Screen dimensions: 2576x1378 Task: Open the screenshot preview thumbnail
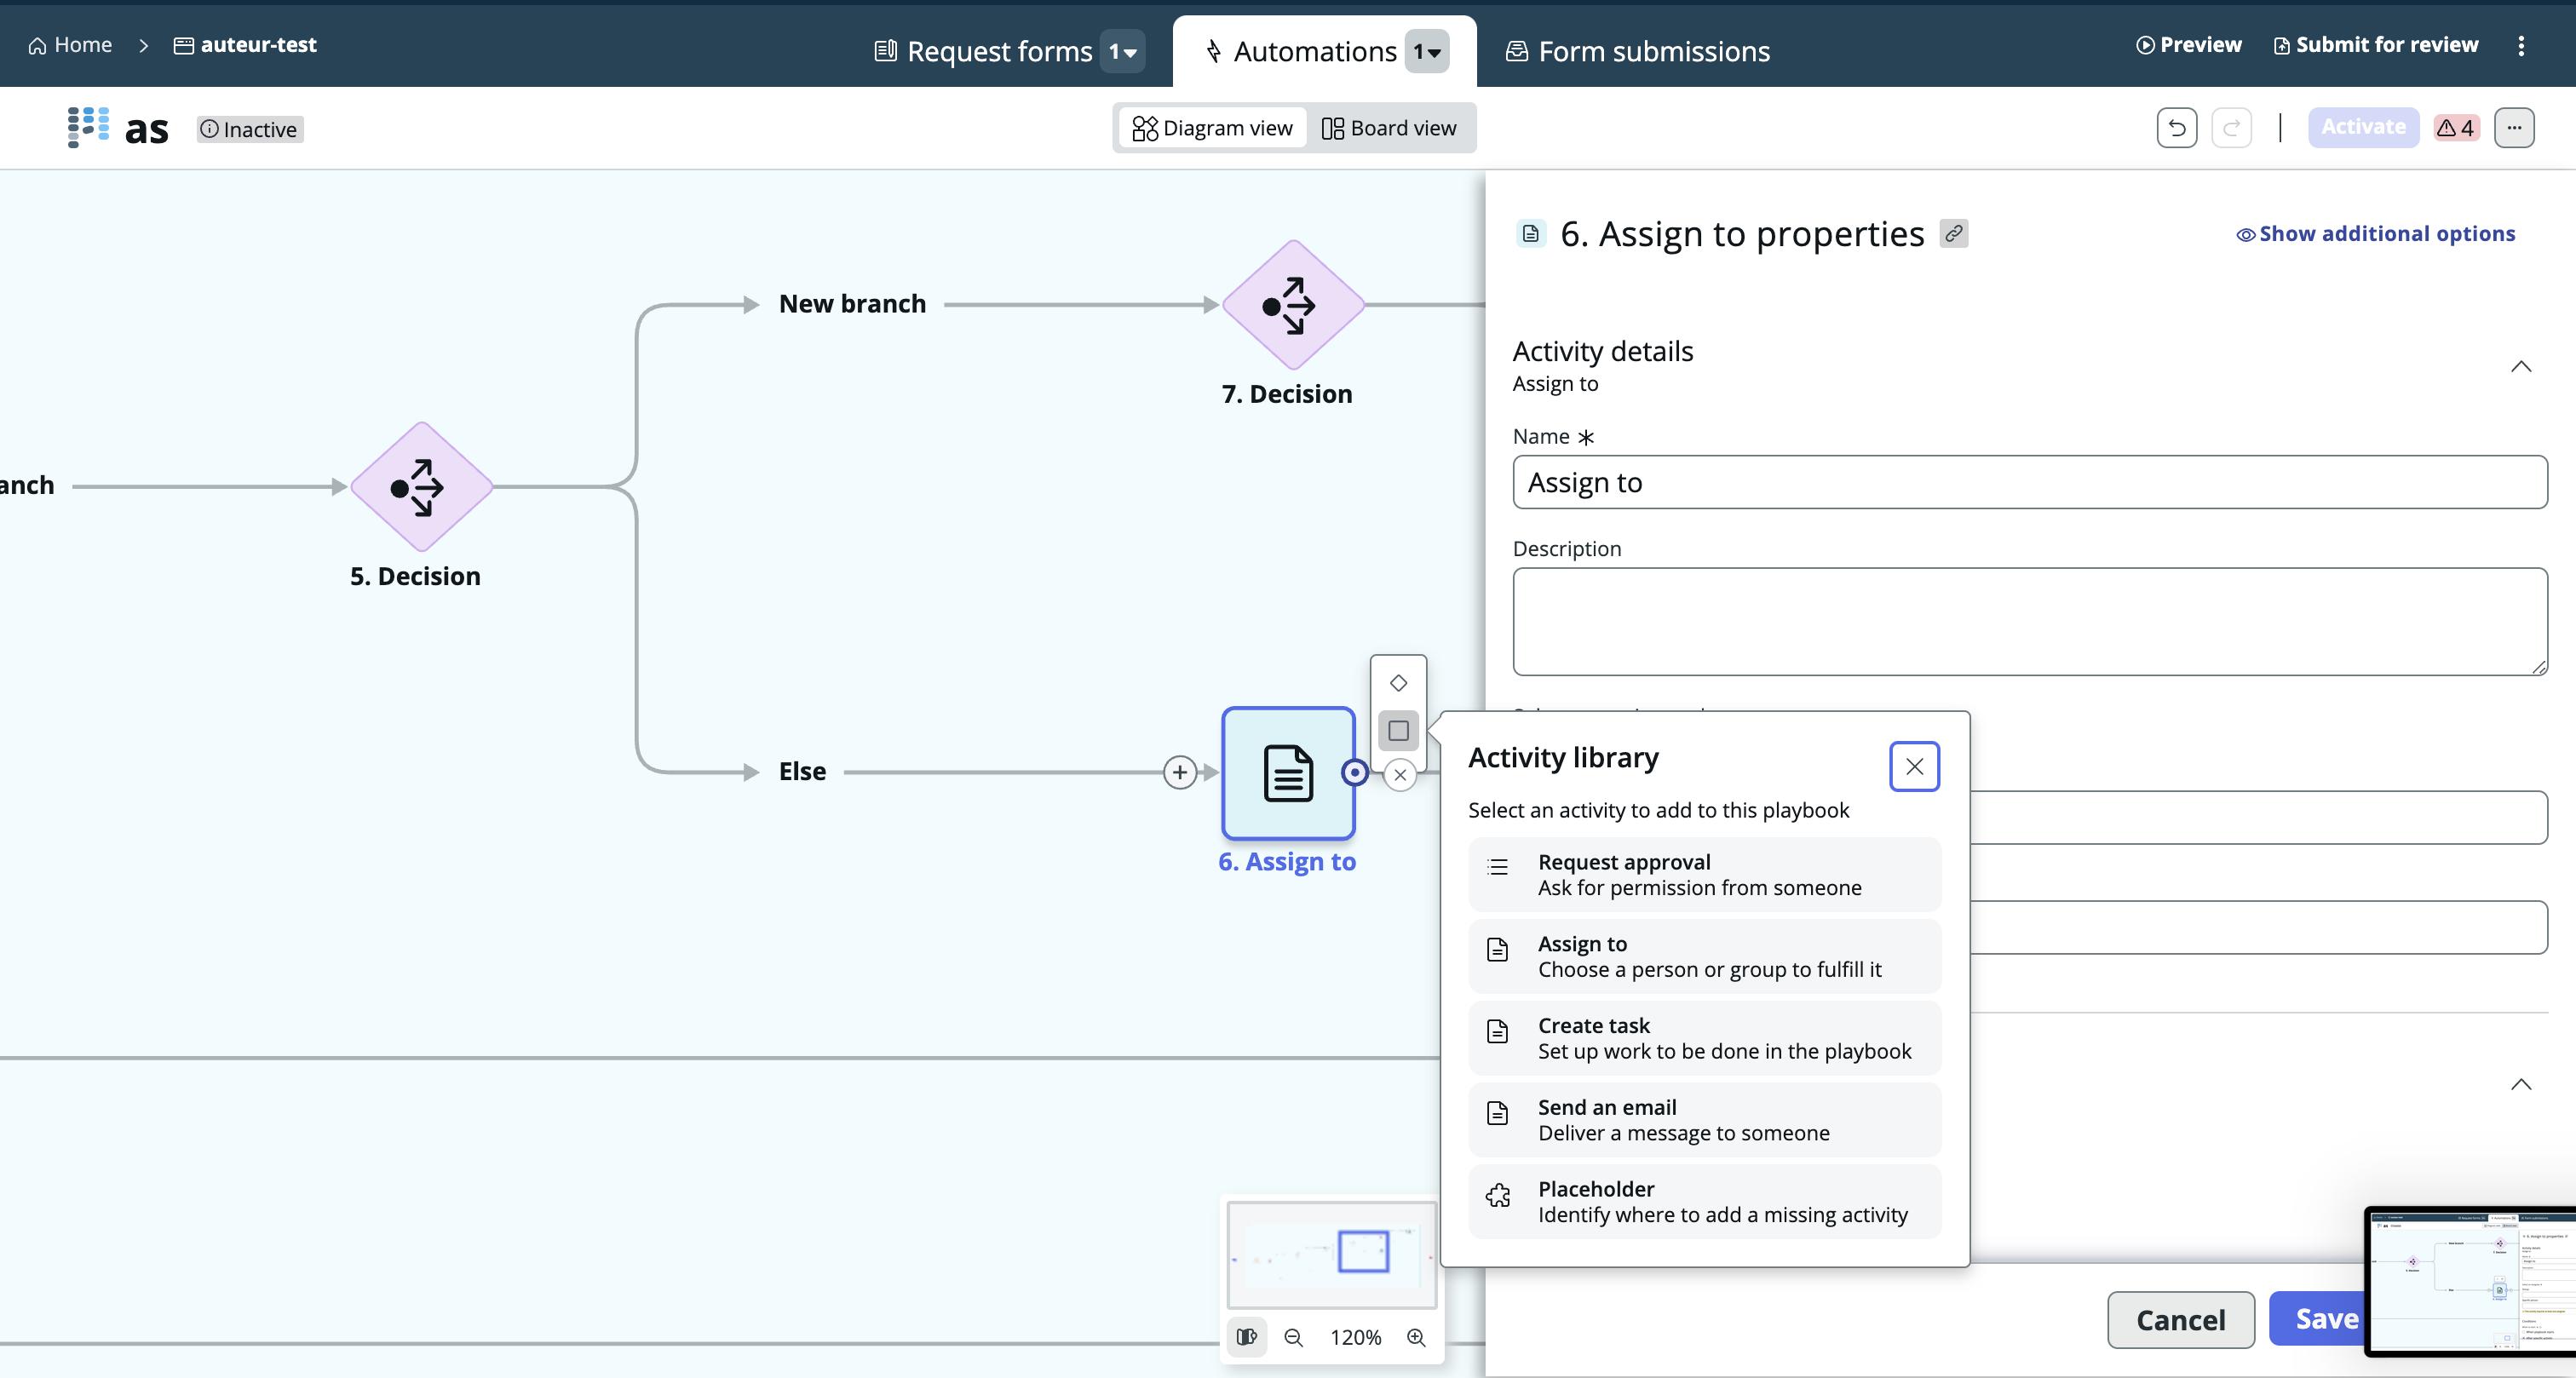tap(2470, 1281)
